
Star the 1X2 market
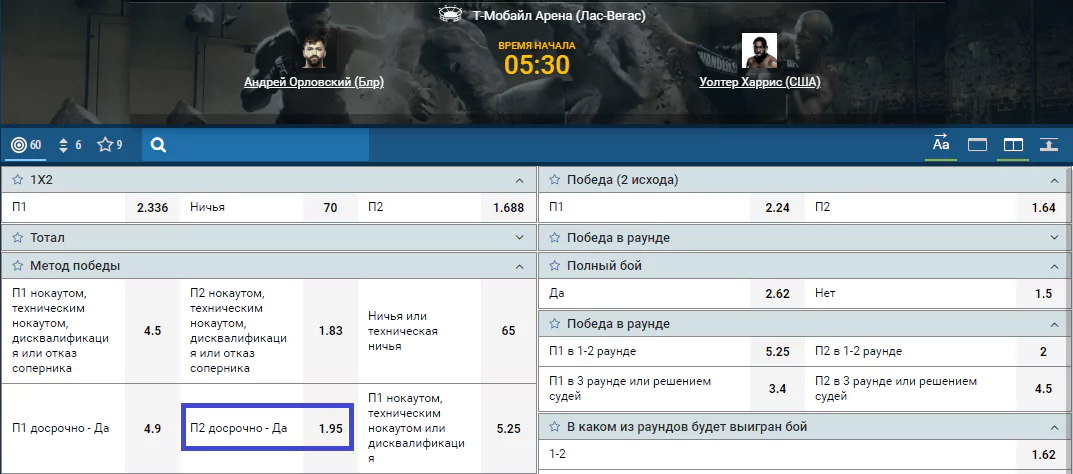[17, 181]
